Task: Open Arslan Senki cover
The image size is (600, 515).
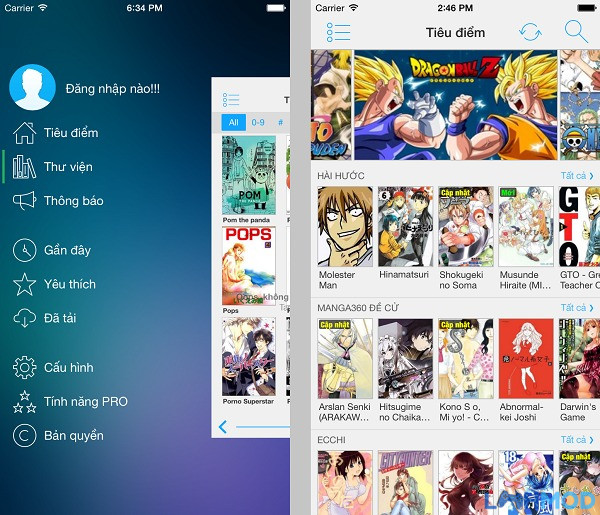Action: pyautogui.click(x=345, y=359)
